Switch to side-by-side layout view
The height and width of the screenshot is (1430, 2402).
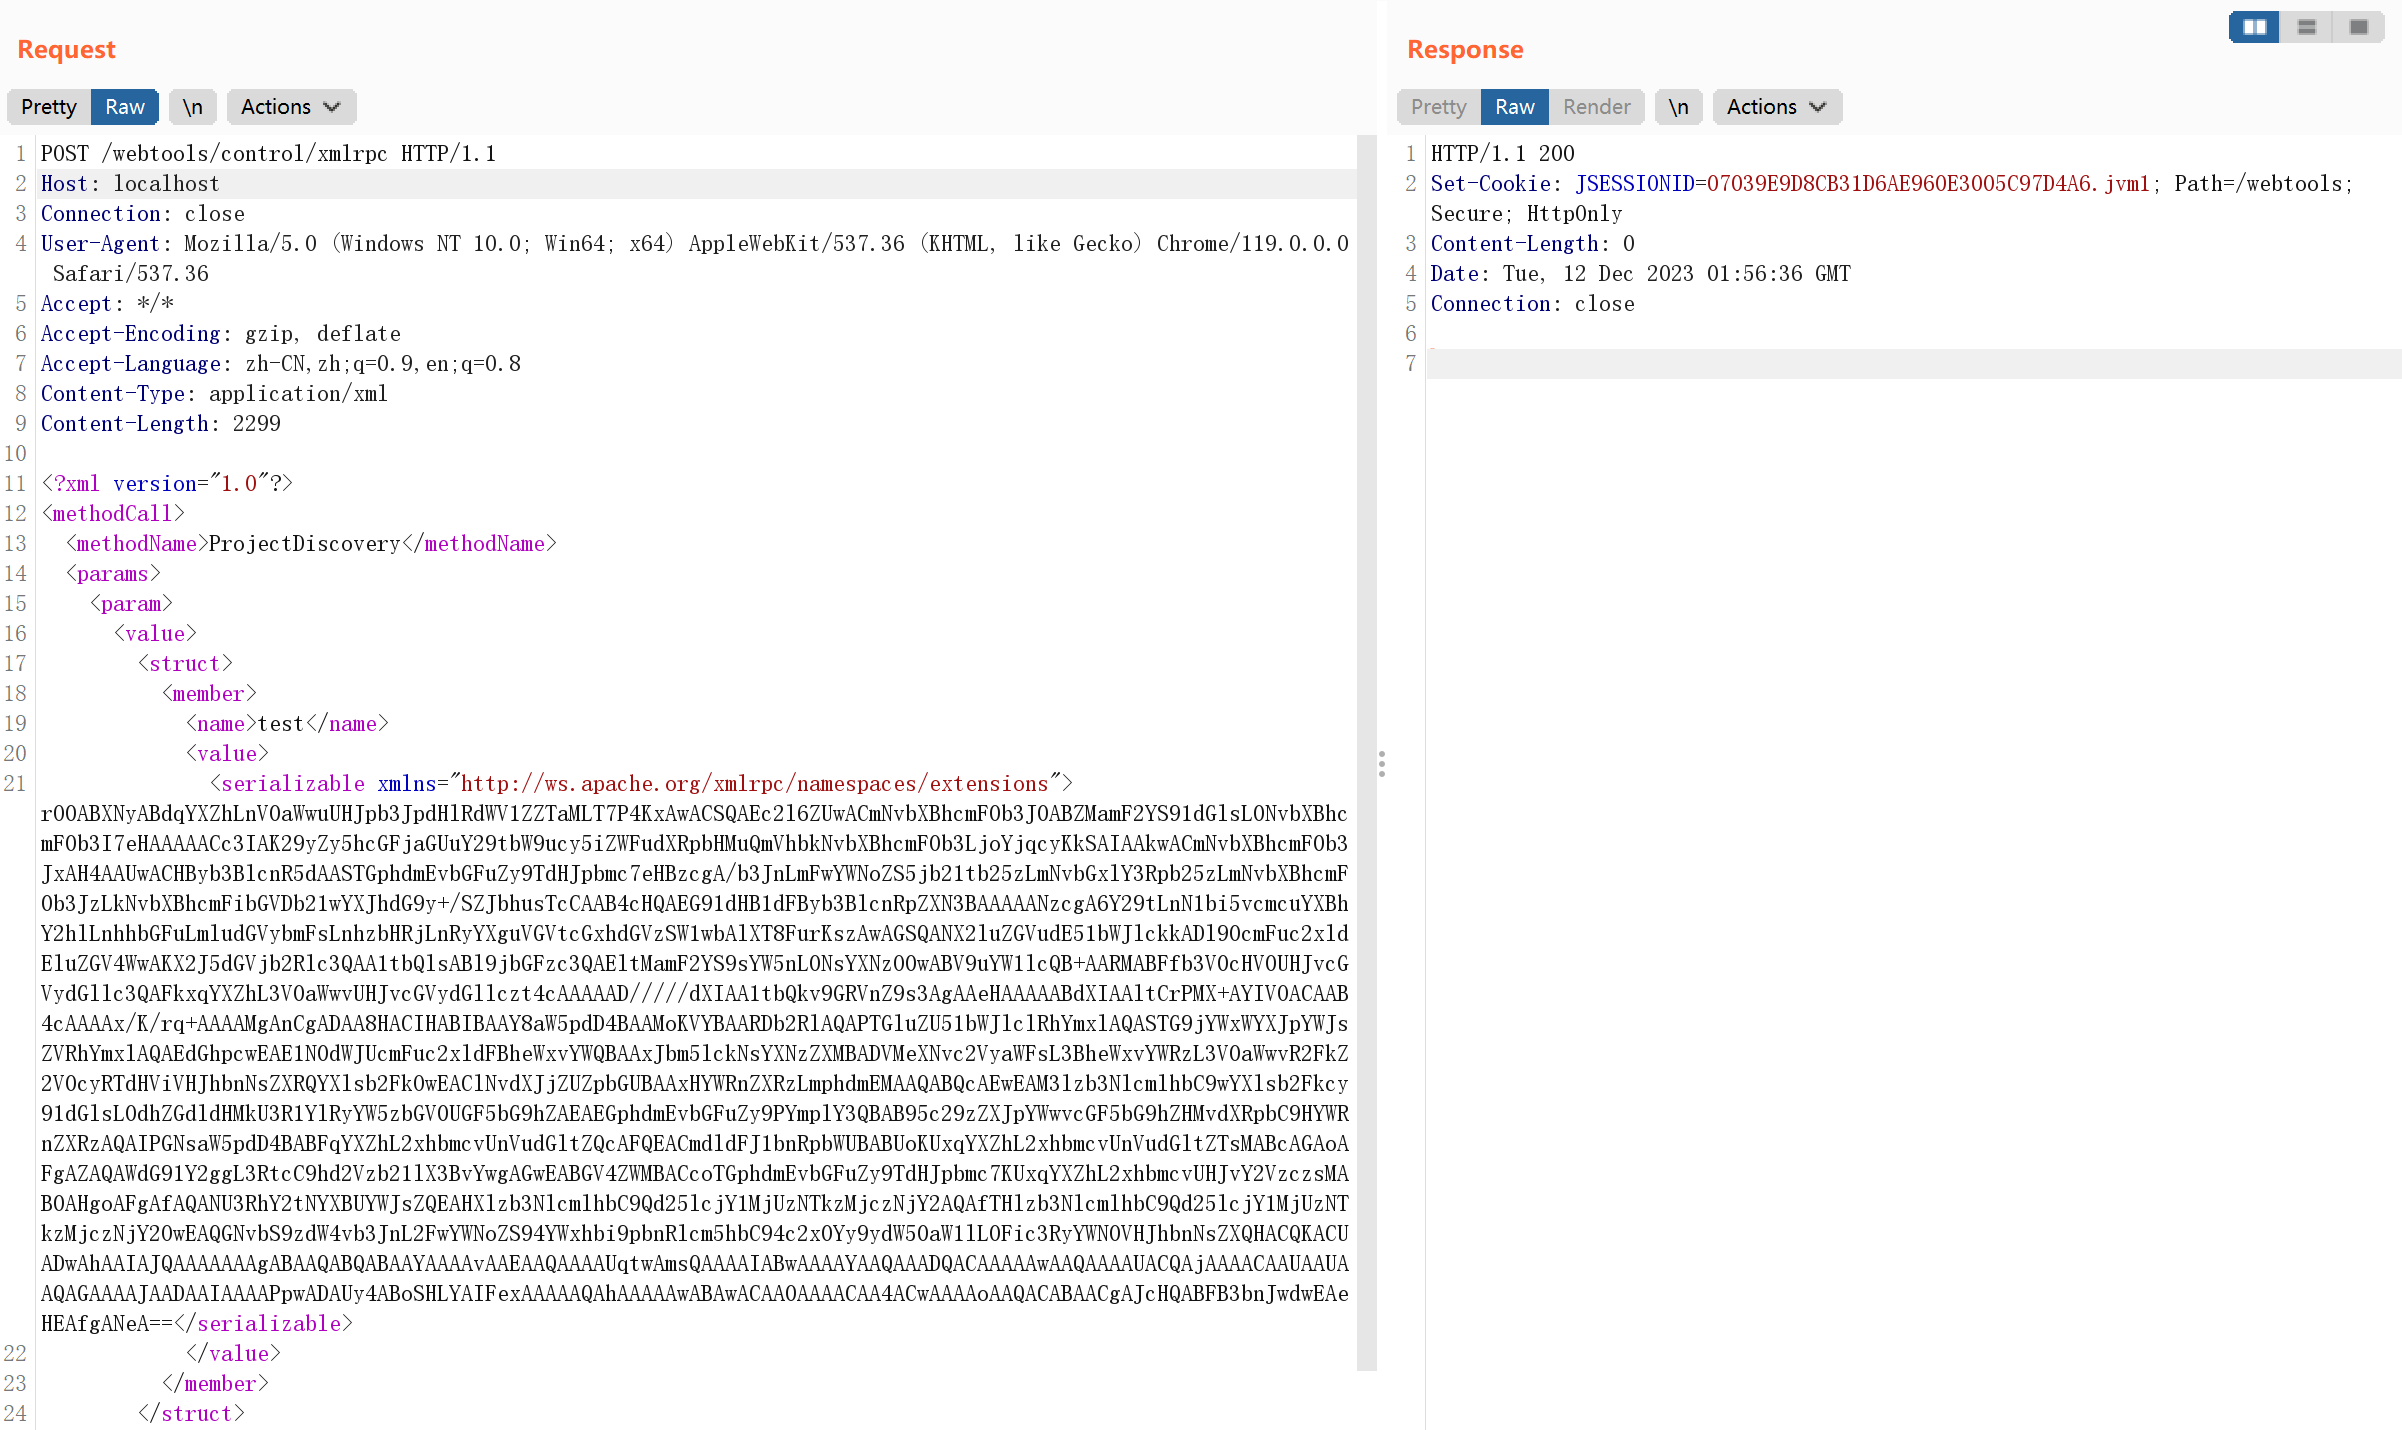click(2254, 27)
